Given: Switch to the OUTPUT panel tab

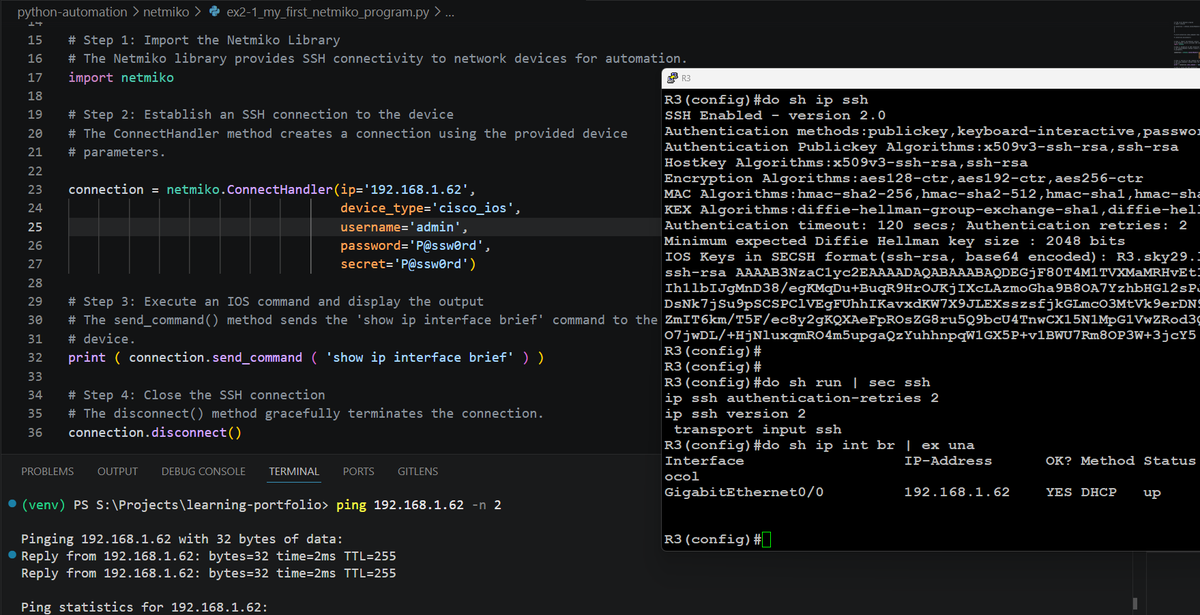Looking at the screenshot, I should tap(118, 471).
